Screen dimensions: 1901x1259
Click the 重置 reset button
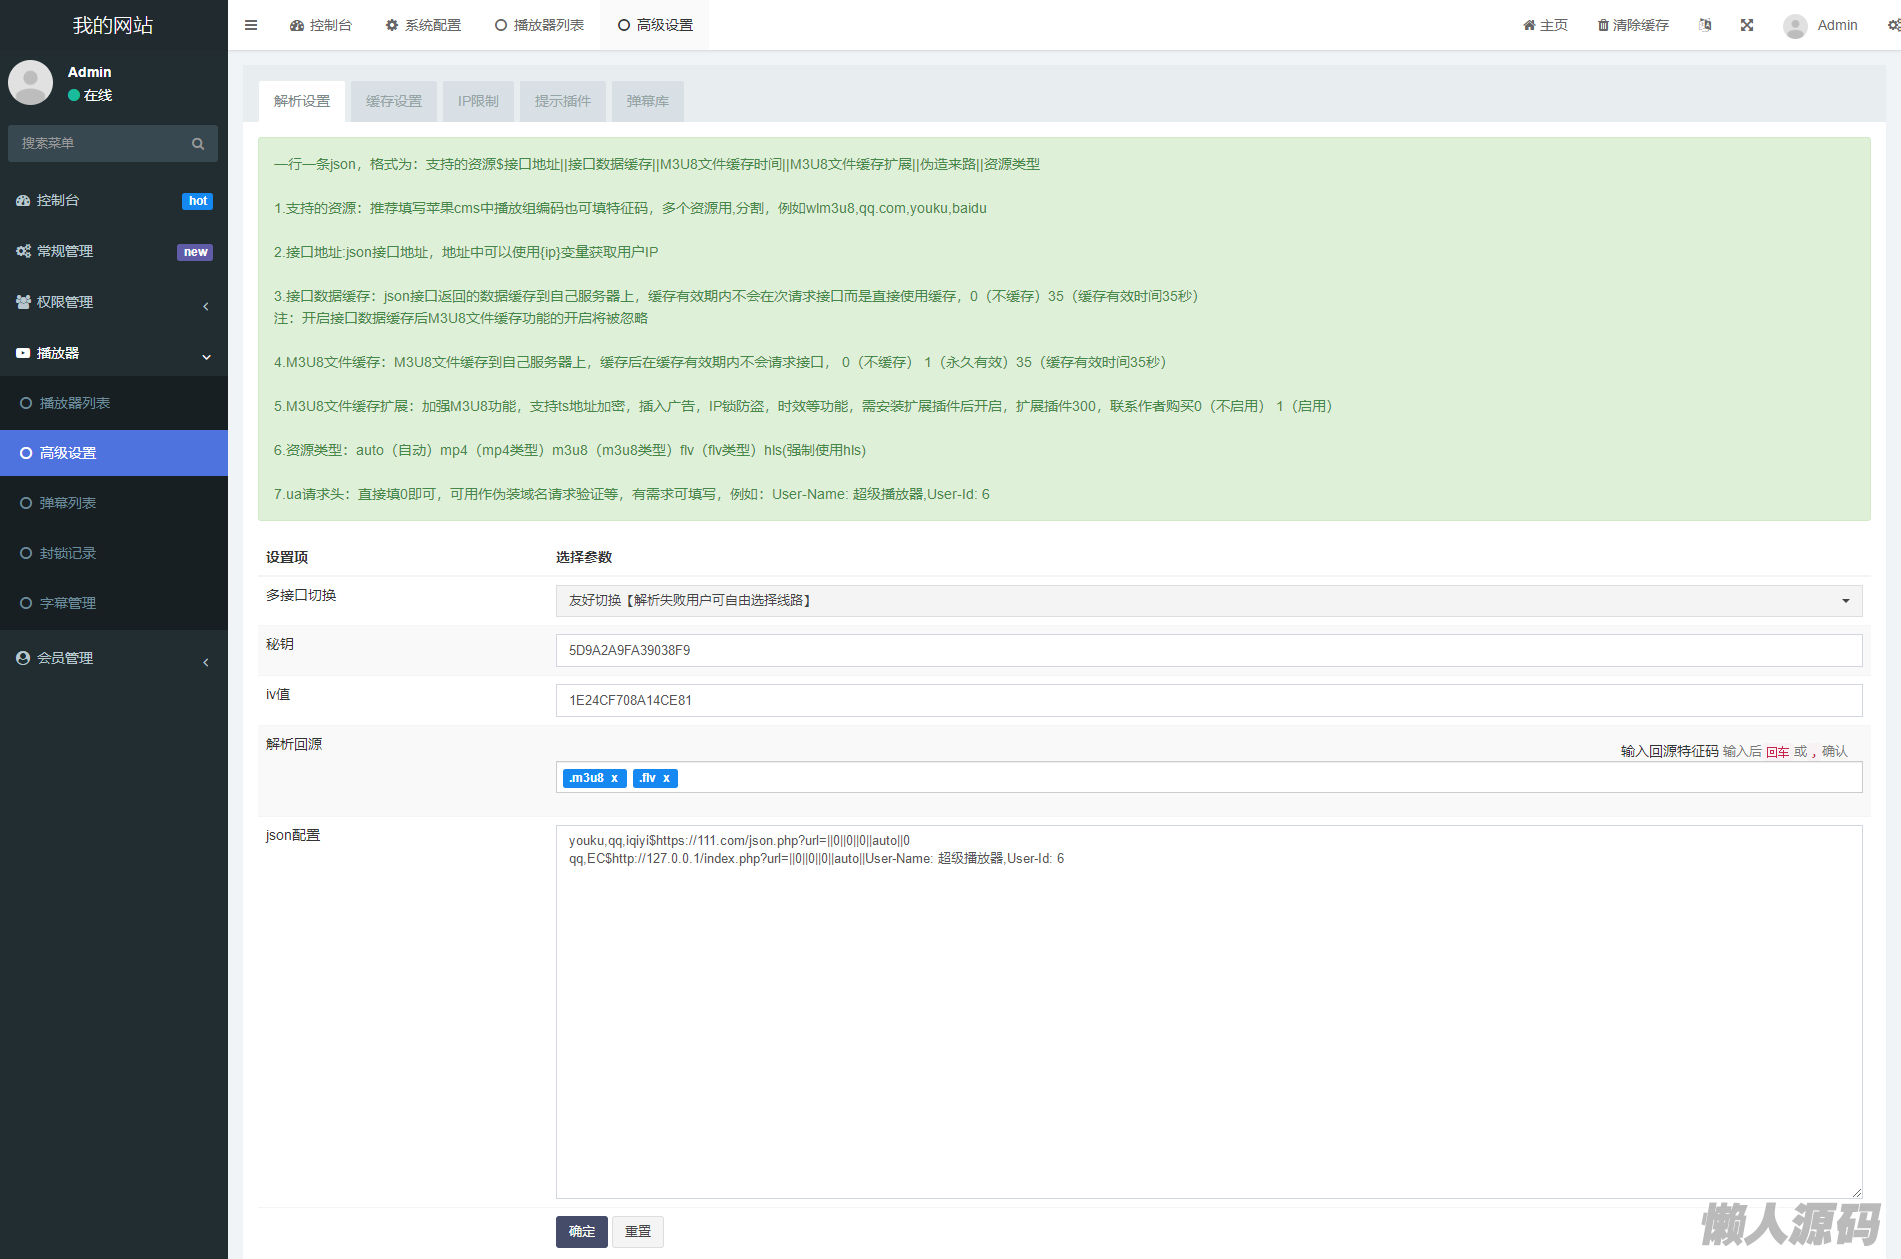(638, 1232)
